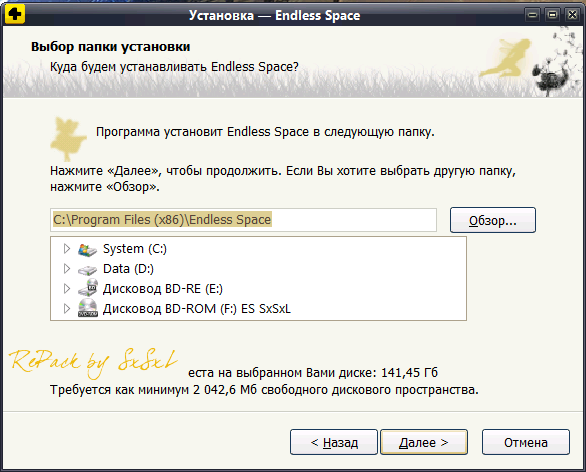Select the System (C:) drive label
Image resolution: width=586 pixels, height=472 pixels.
pos(135,249)
